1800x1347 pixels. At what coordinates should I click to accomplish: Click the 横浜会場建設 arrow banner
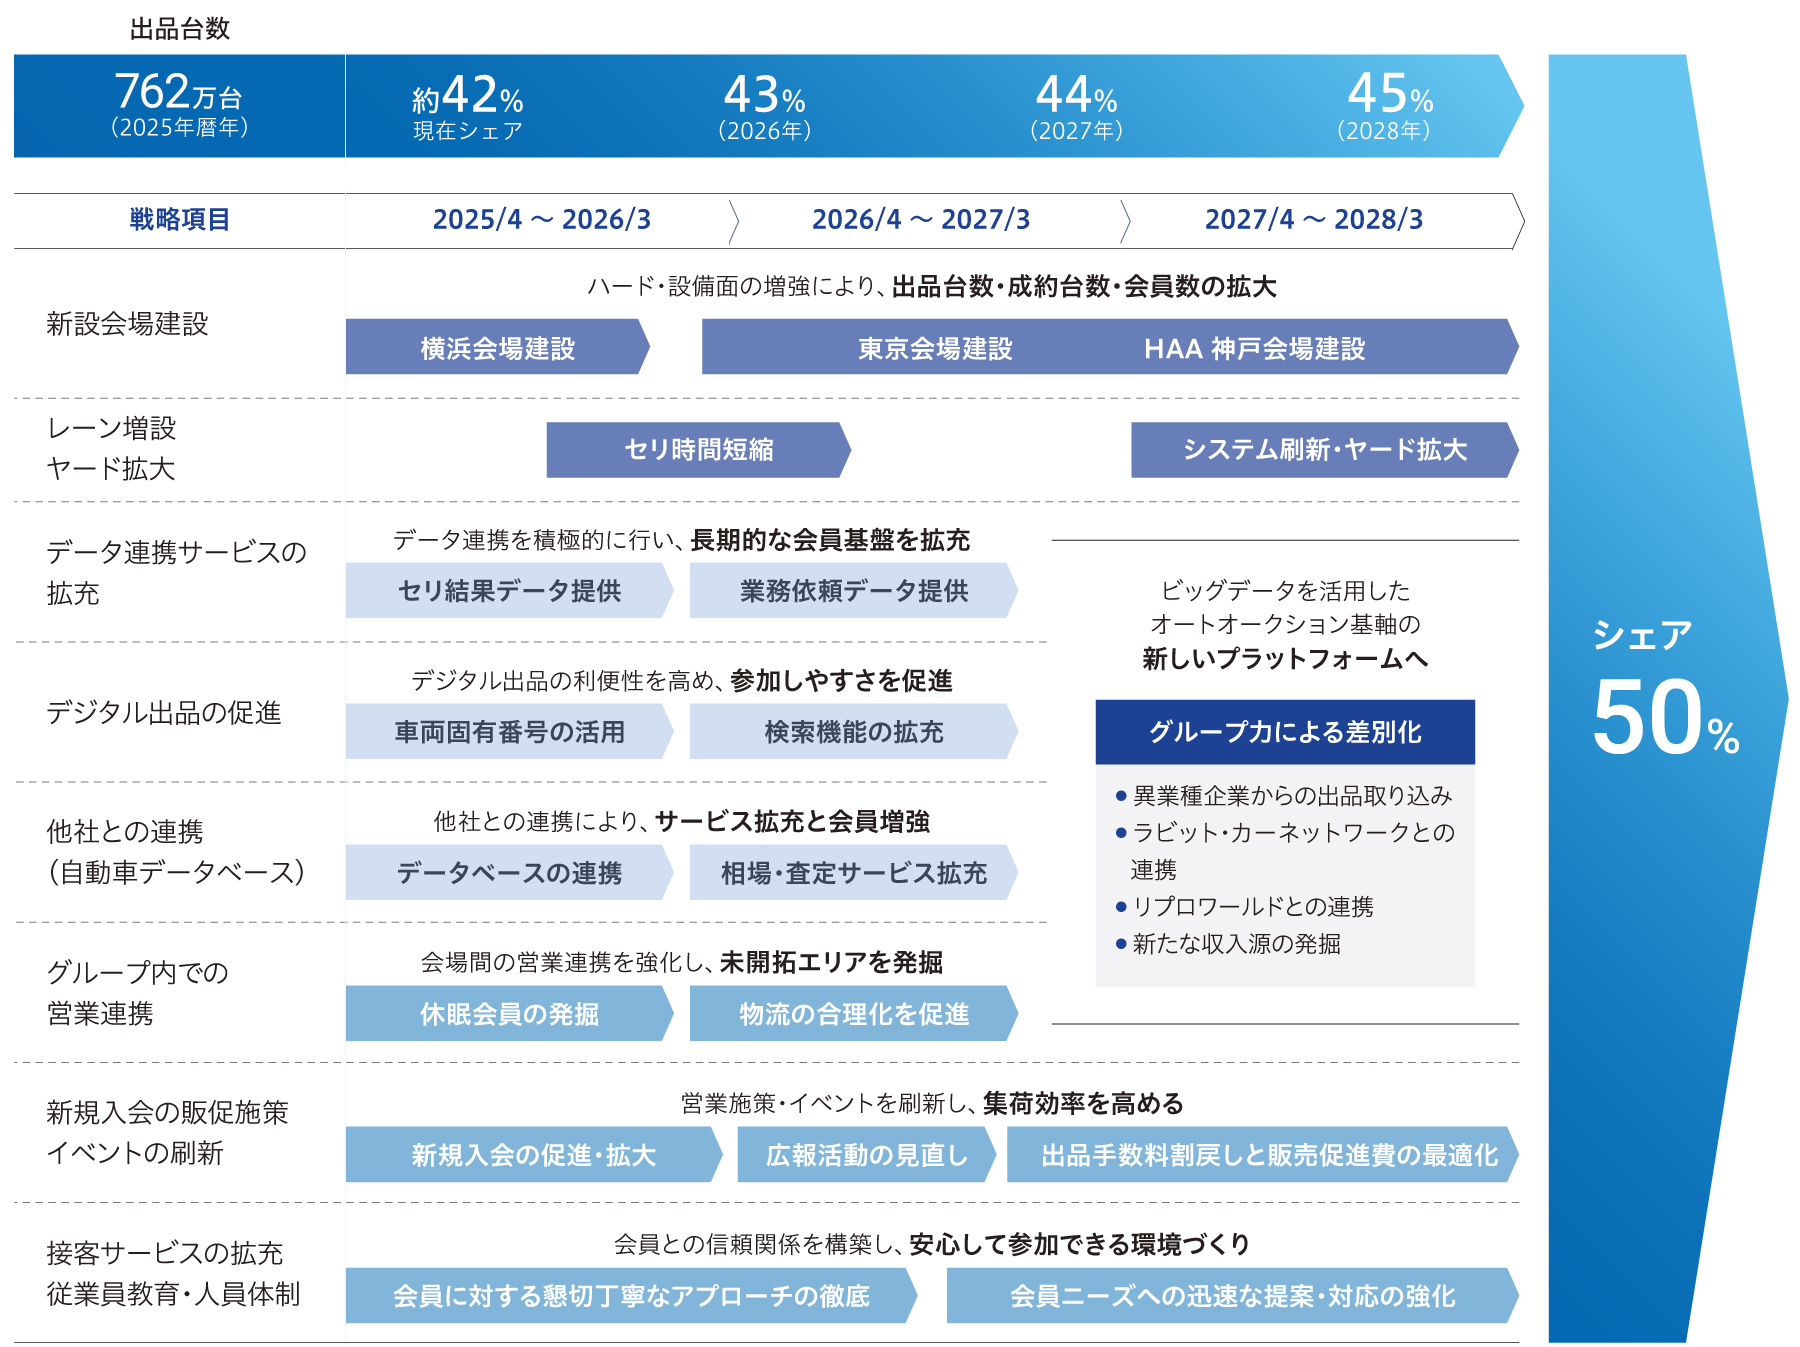pos(497,348)
